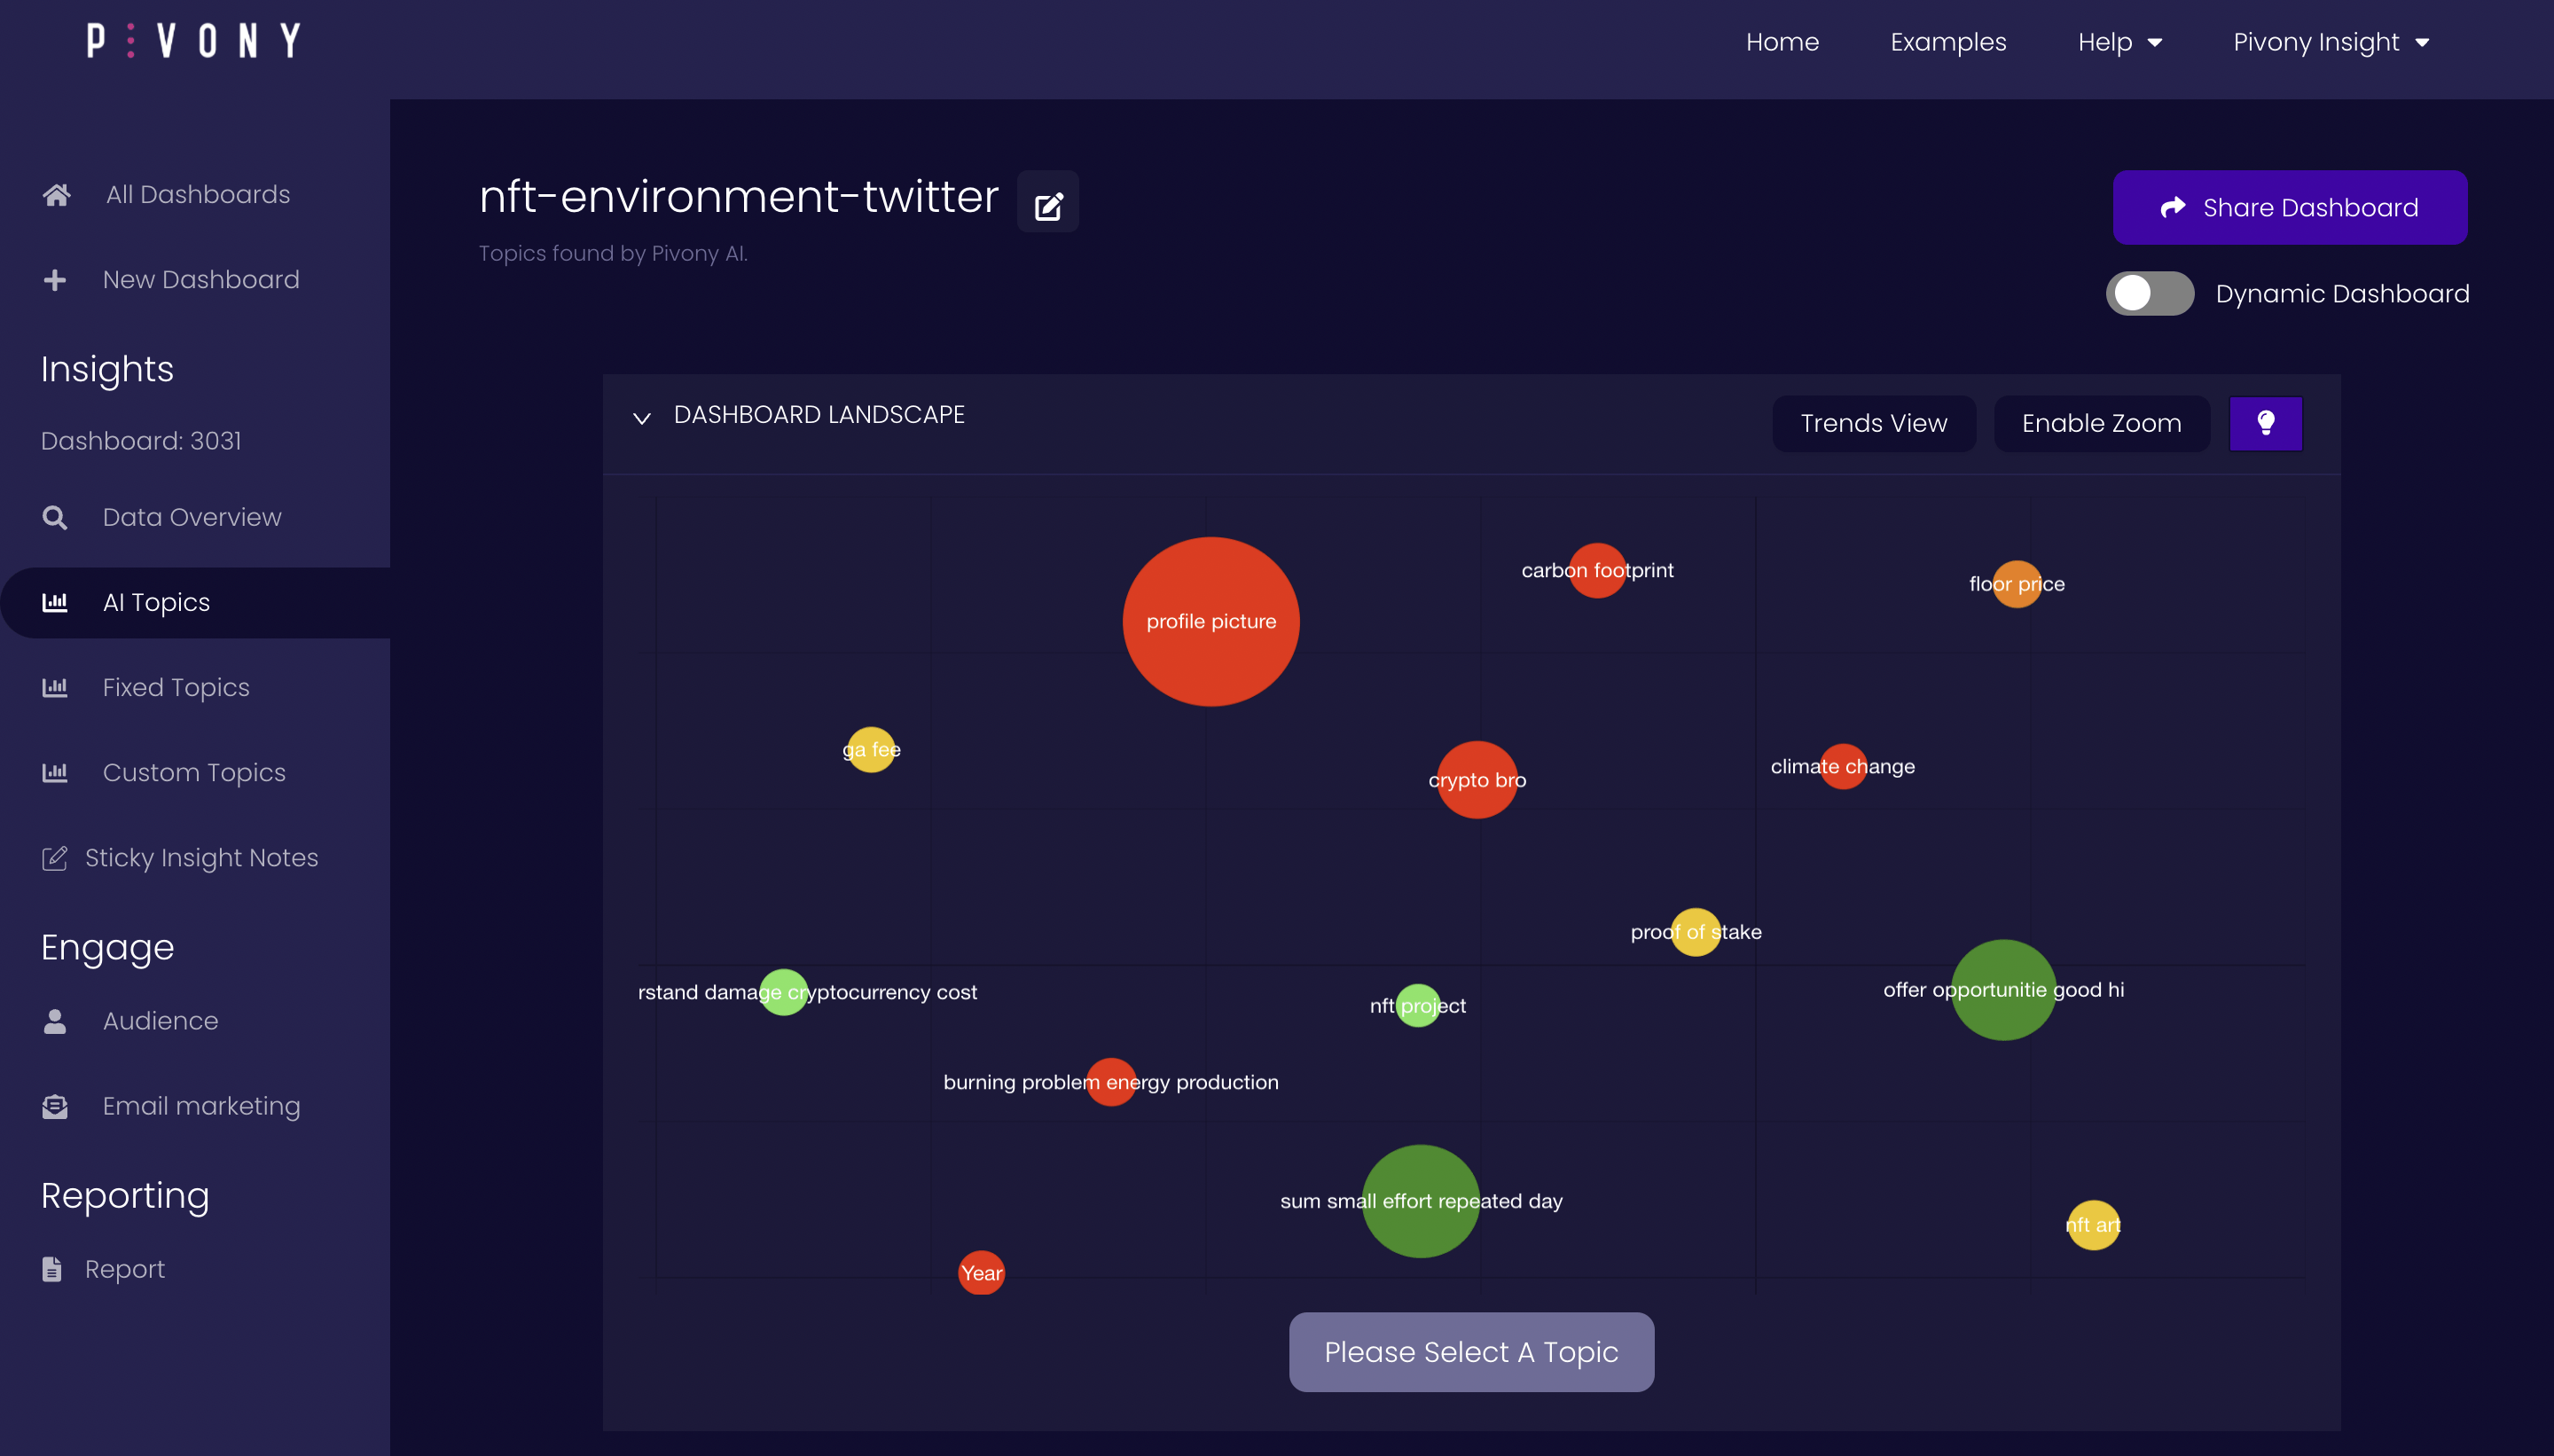Click the All Dashboards home icon
This screenshot has height=1456, width=2554.
pos(56,195)
